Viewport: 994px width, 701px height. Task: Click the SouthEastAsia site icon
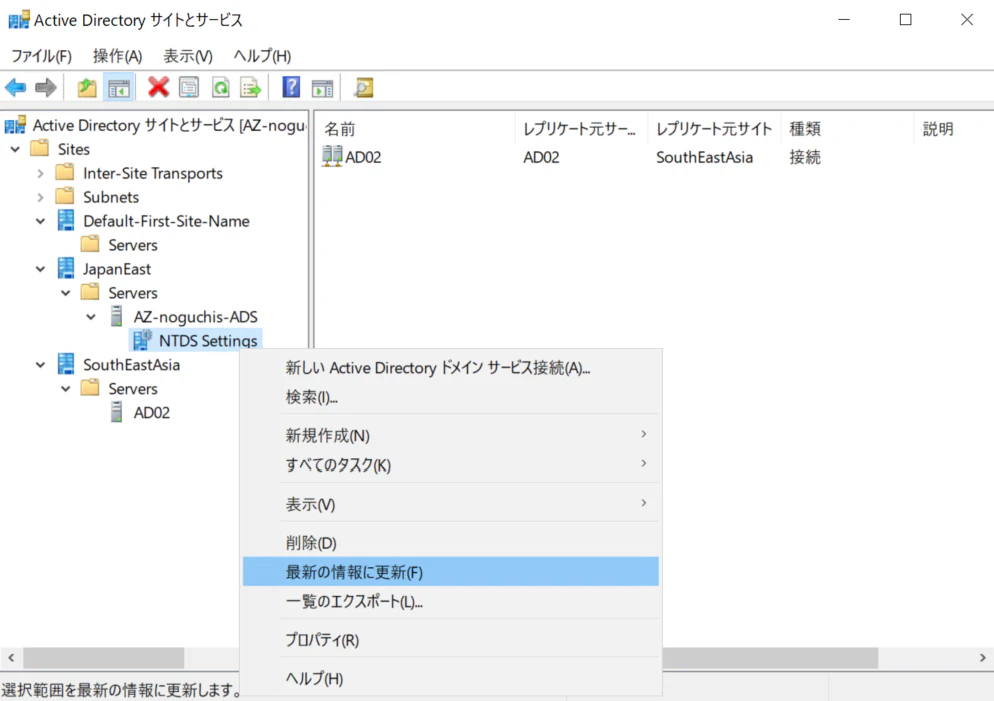click(x=66, y=364)
